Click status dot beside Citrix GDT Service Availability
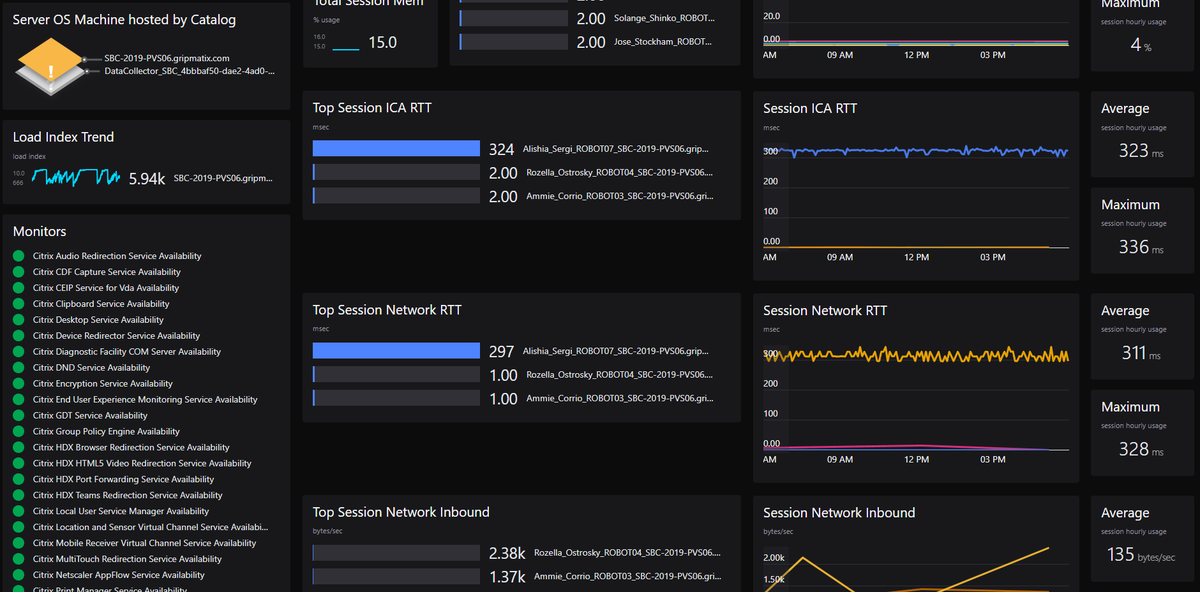The image size is (1200, 592). point(18,416)
